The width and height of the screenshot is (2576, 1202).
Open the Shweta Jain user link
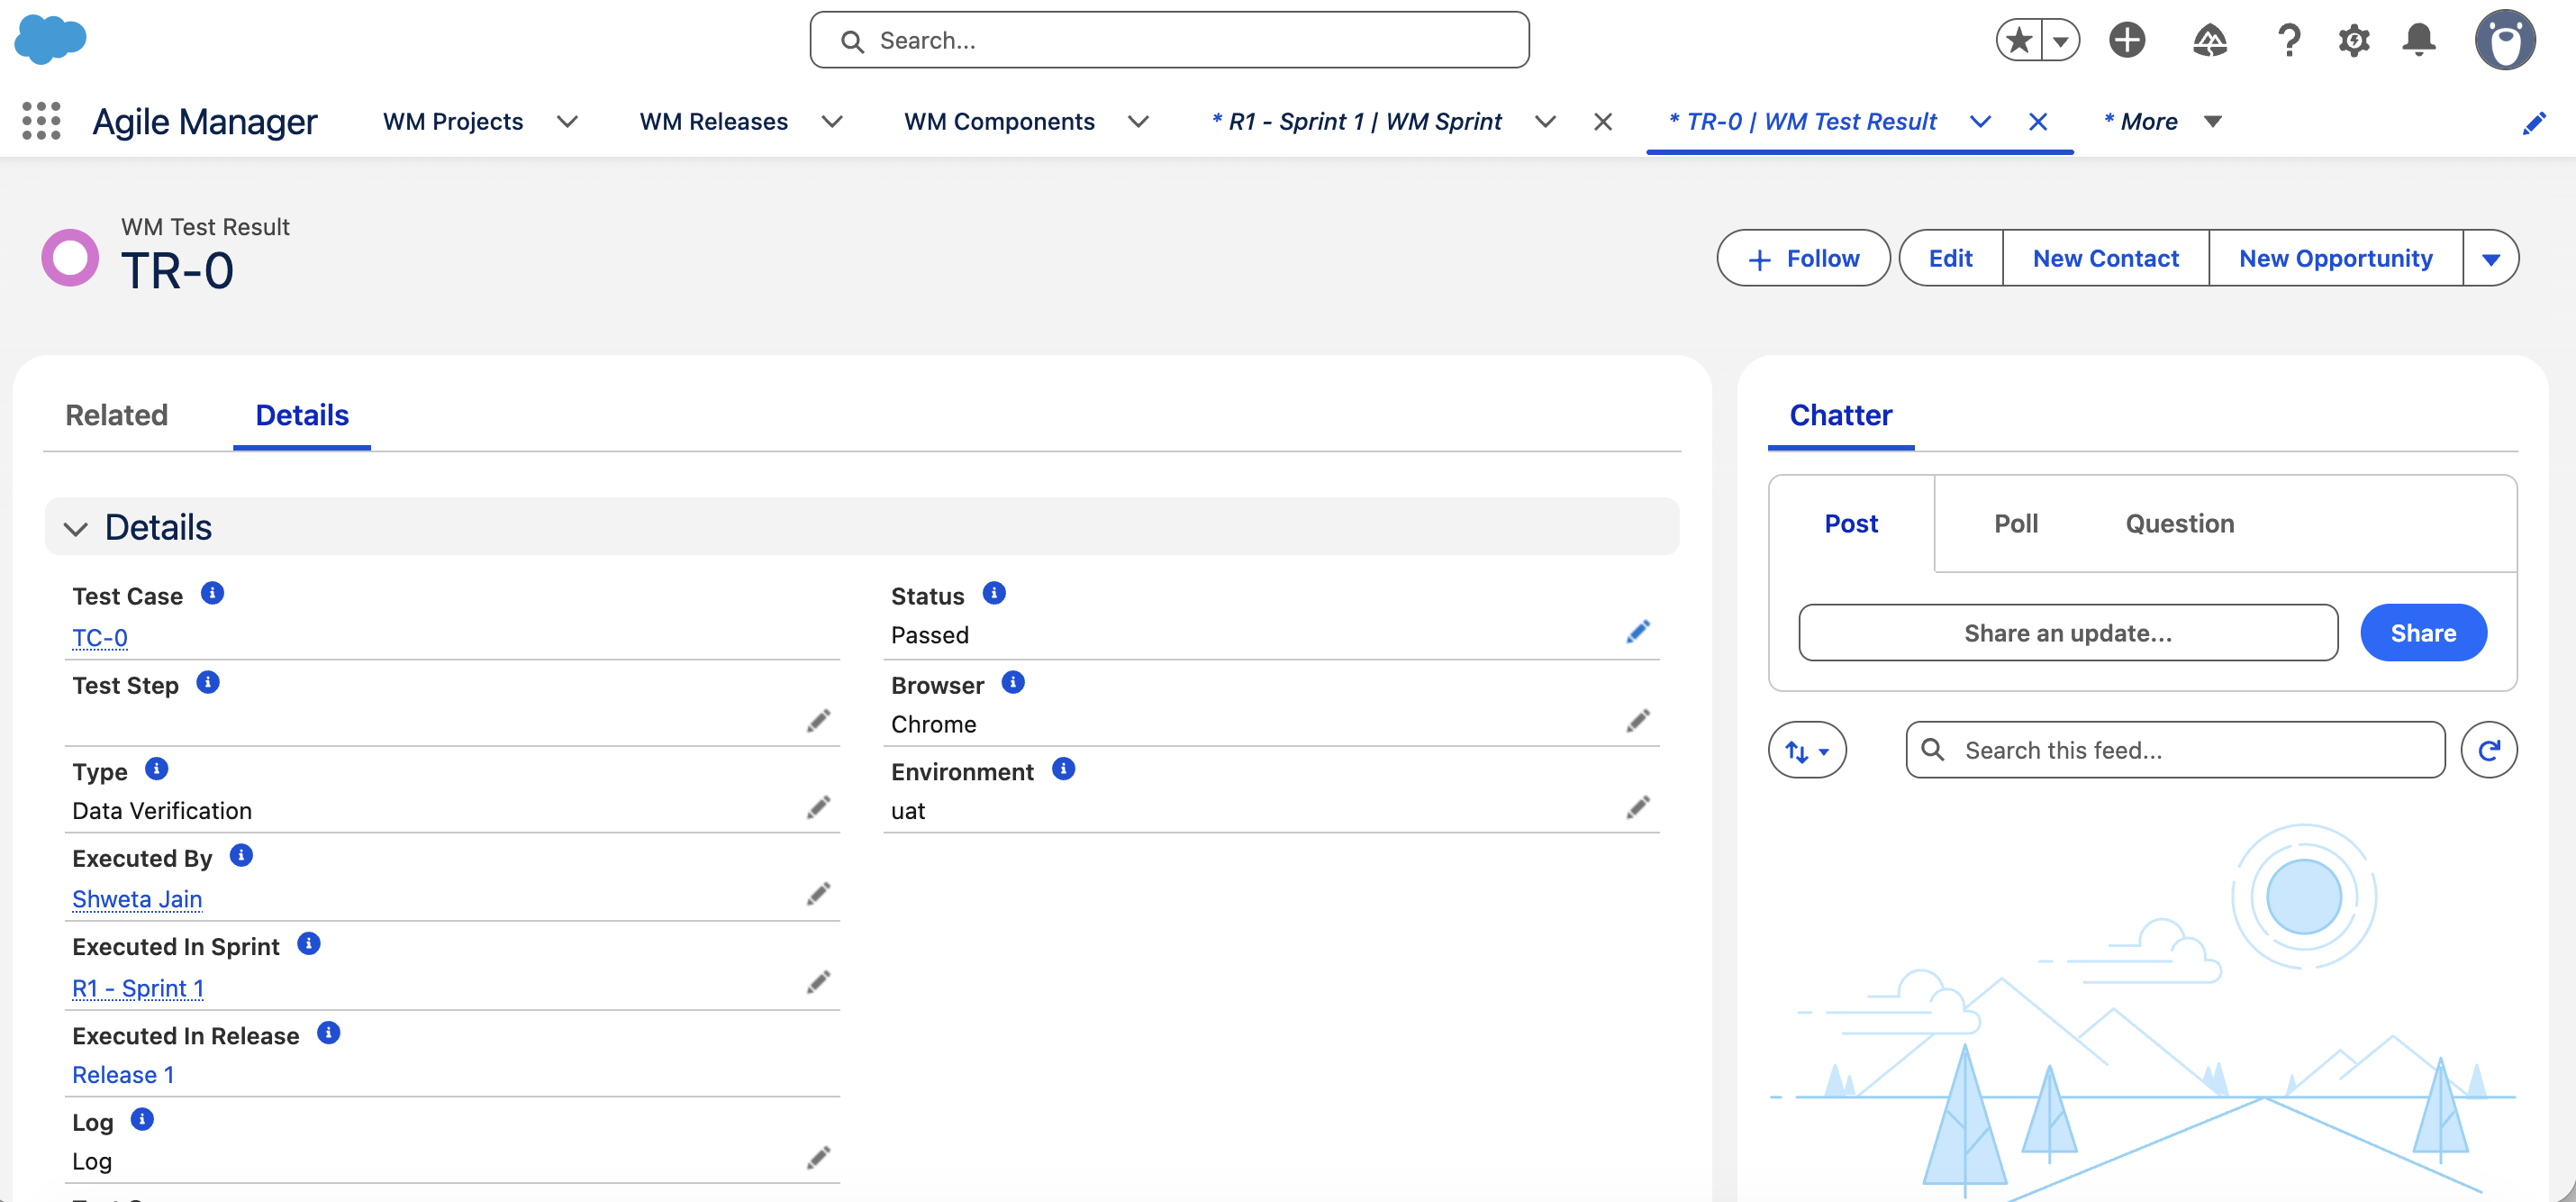click(x=137, y=899)
